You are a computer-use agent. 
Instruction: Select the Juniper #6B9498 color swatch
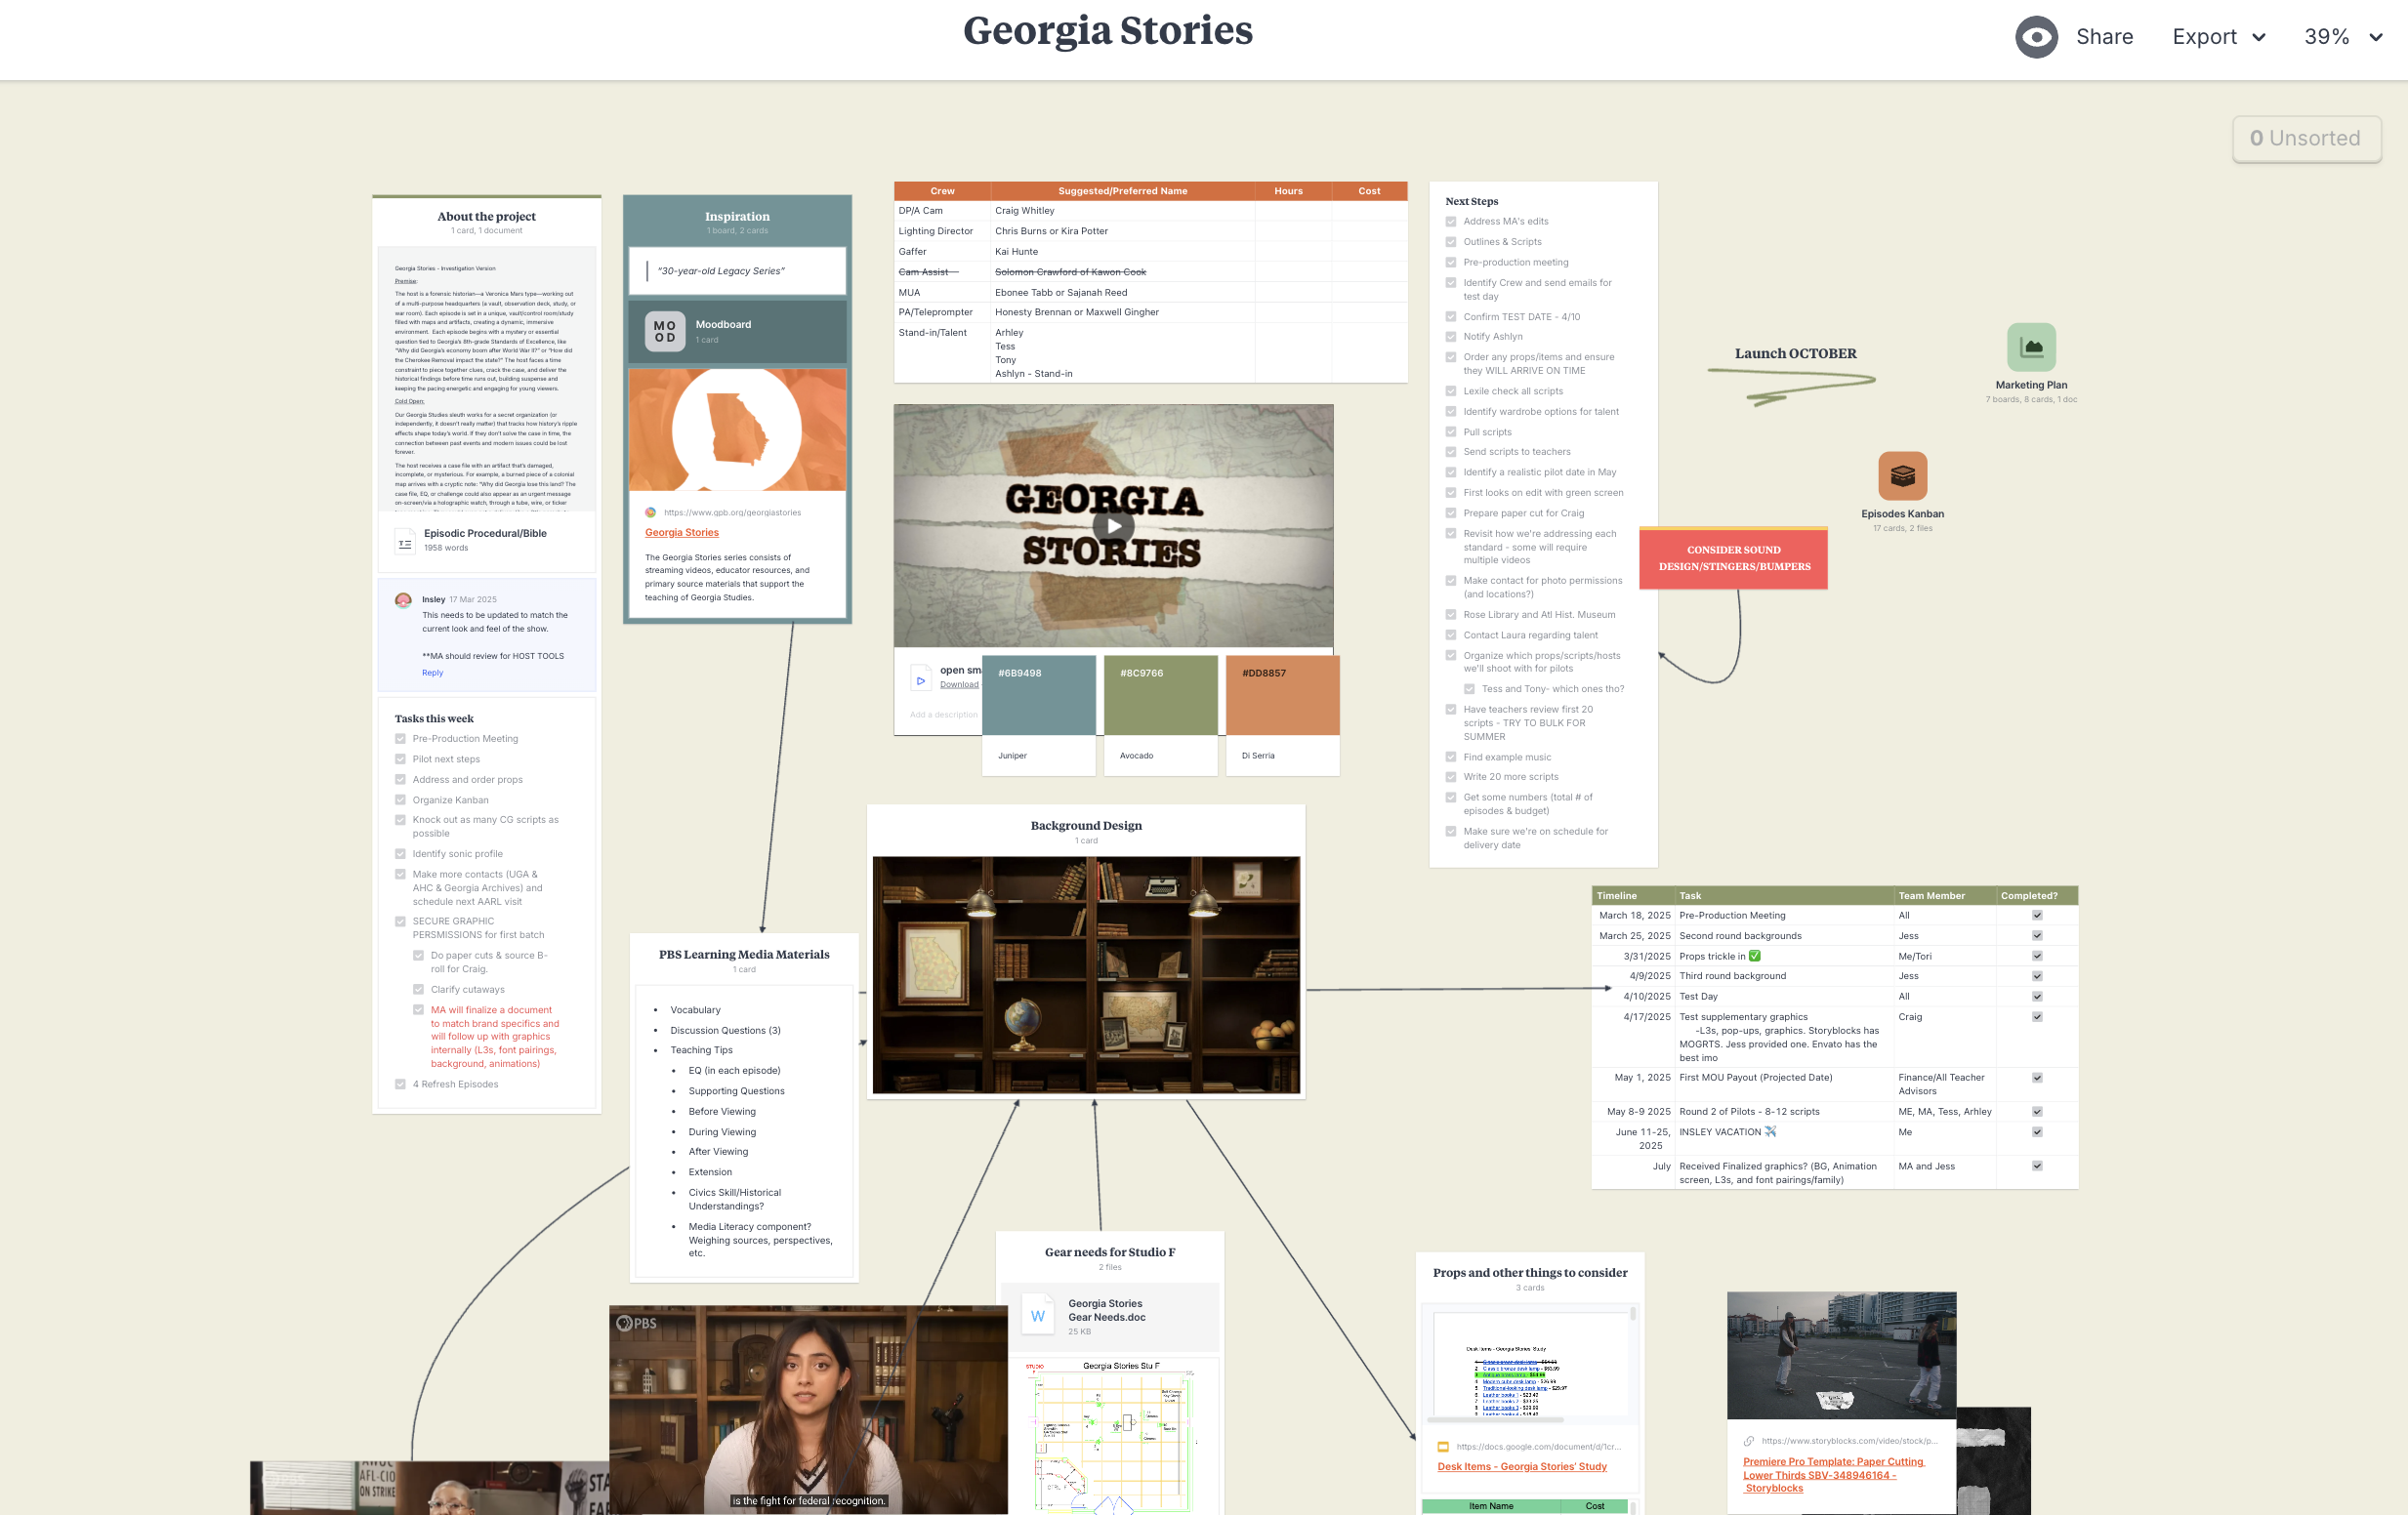coord(1038,696)
